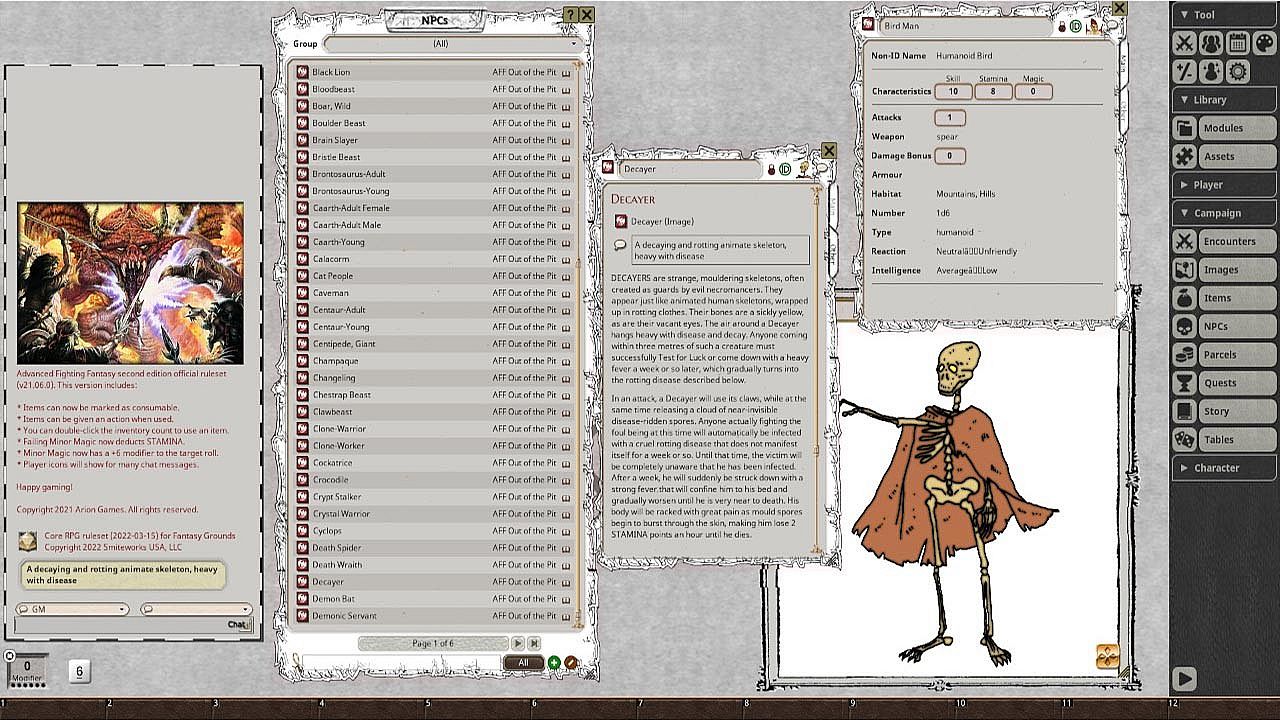
Task: Open the Combat Tracker crossed-swords tool
Action: tap(1184, 43)
